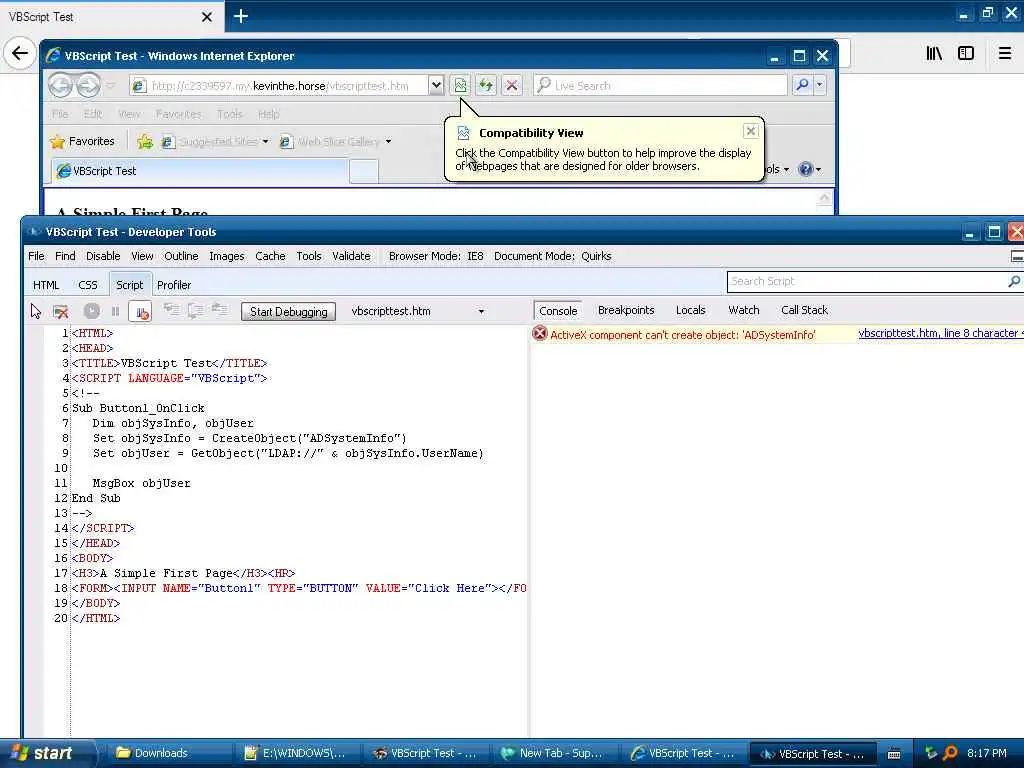Click the IE Forward button

(x=88, y=85)
